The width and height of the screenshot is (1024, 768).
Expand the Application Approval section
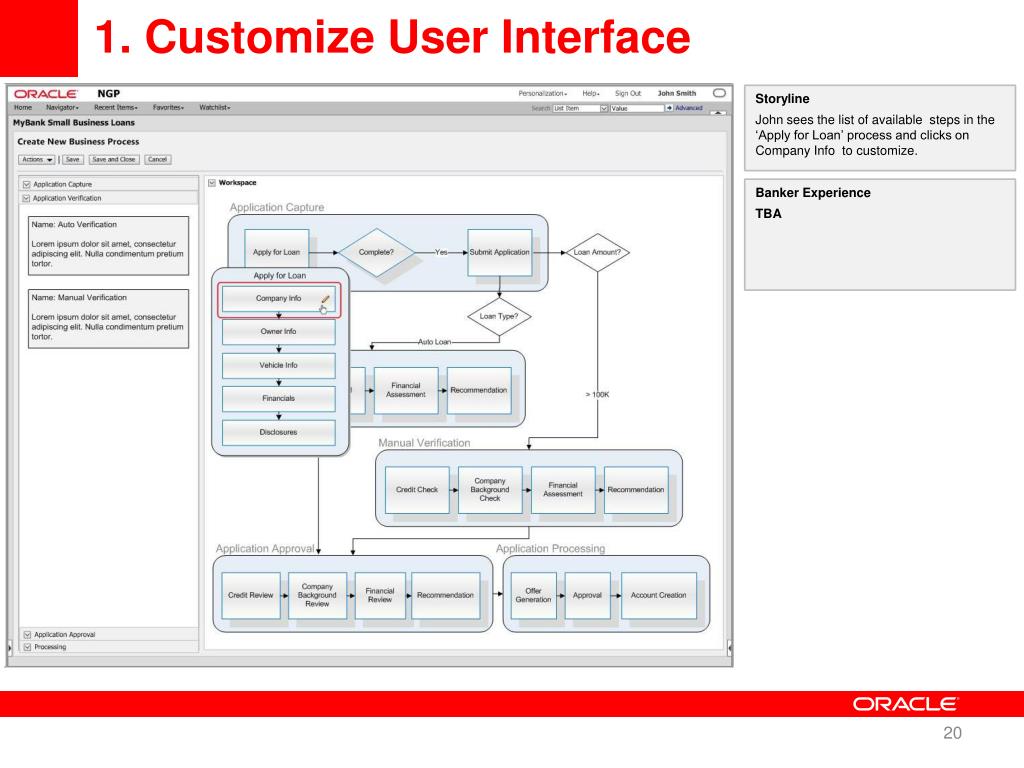27,634
